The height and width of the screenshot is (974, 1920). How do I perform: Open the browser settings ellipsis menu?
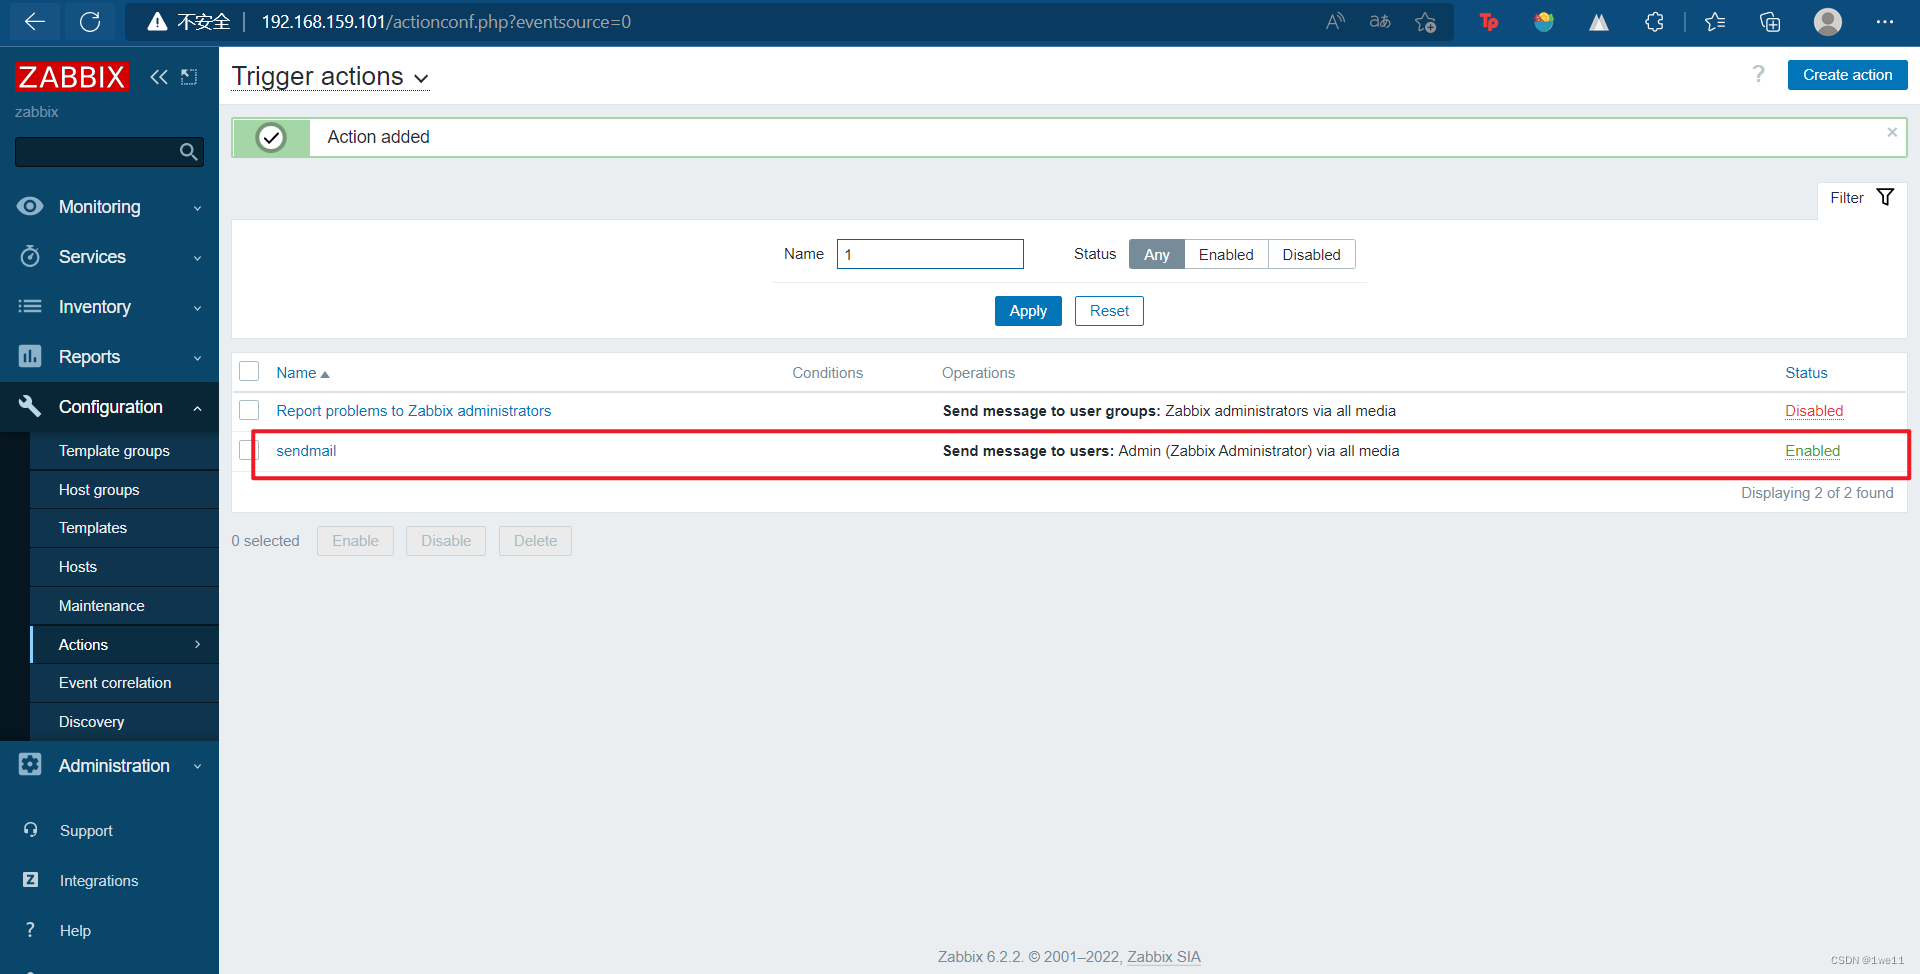[x=1885, y=21]
